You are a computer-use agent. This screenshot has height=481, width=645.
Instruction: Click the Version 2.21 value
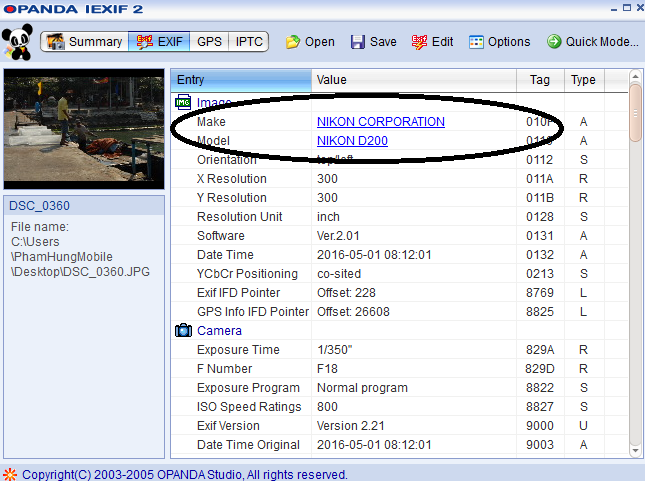350,425
